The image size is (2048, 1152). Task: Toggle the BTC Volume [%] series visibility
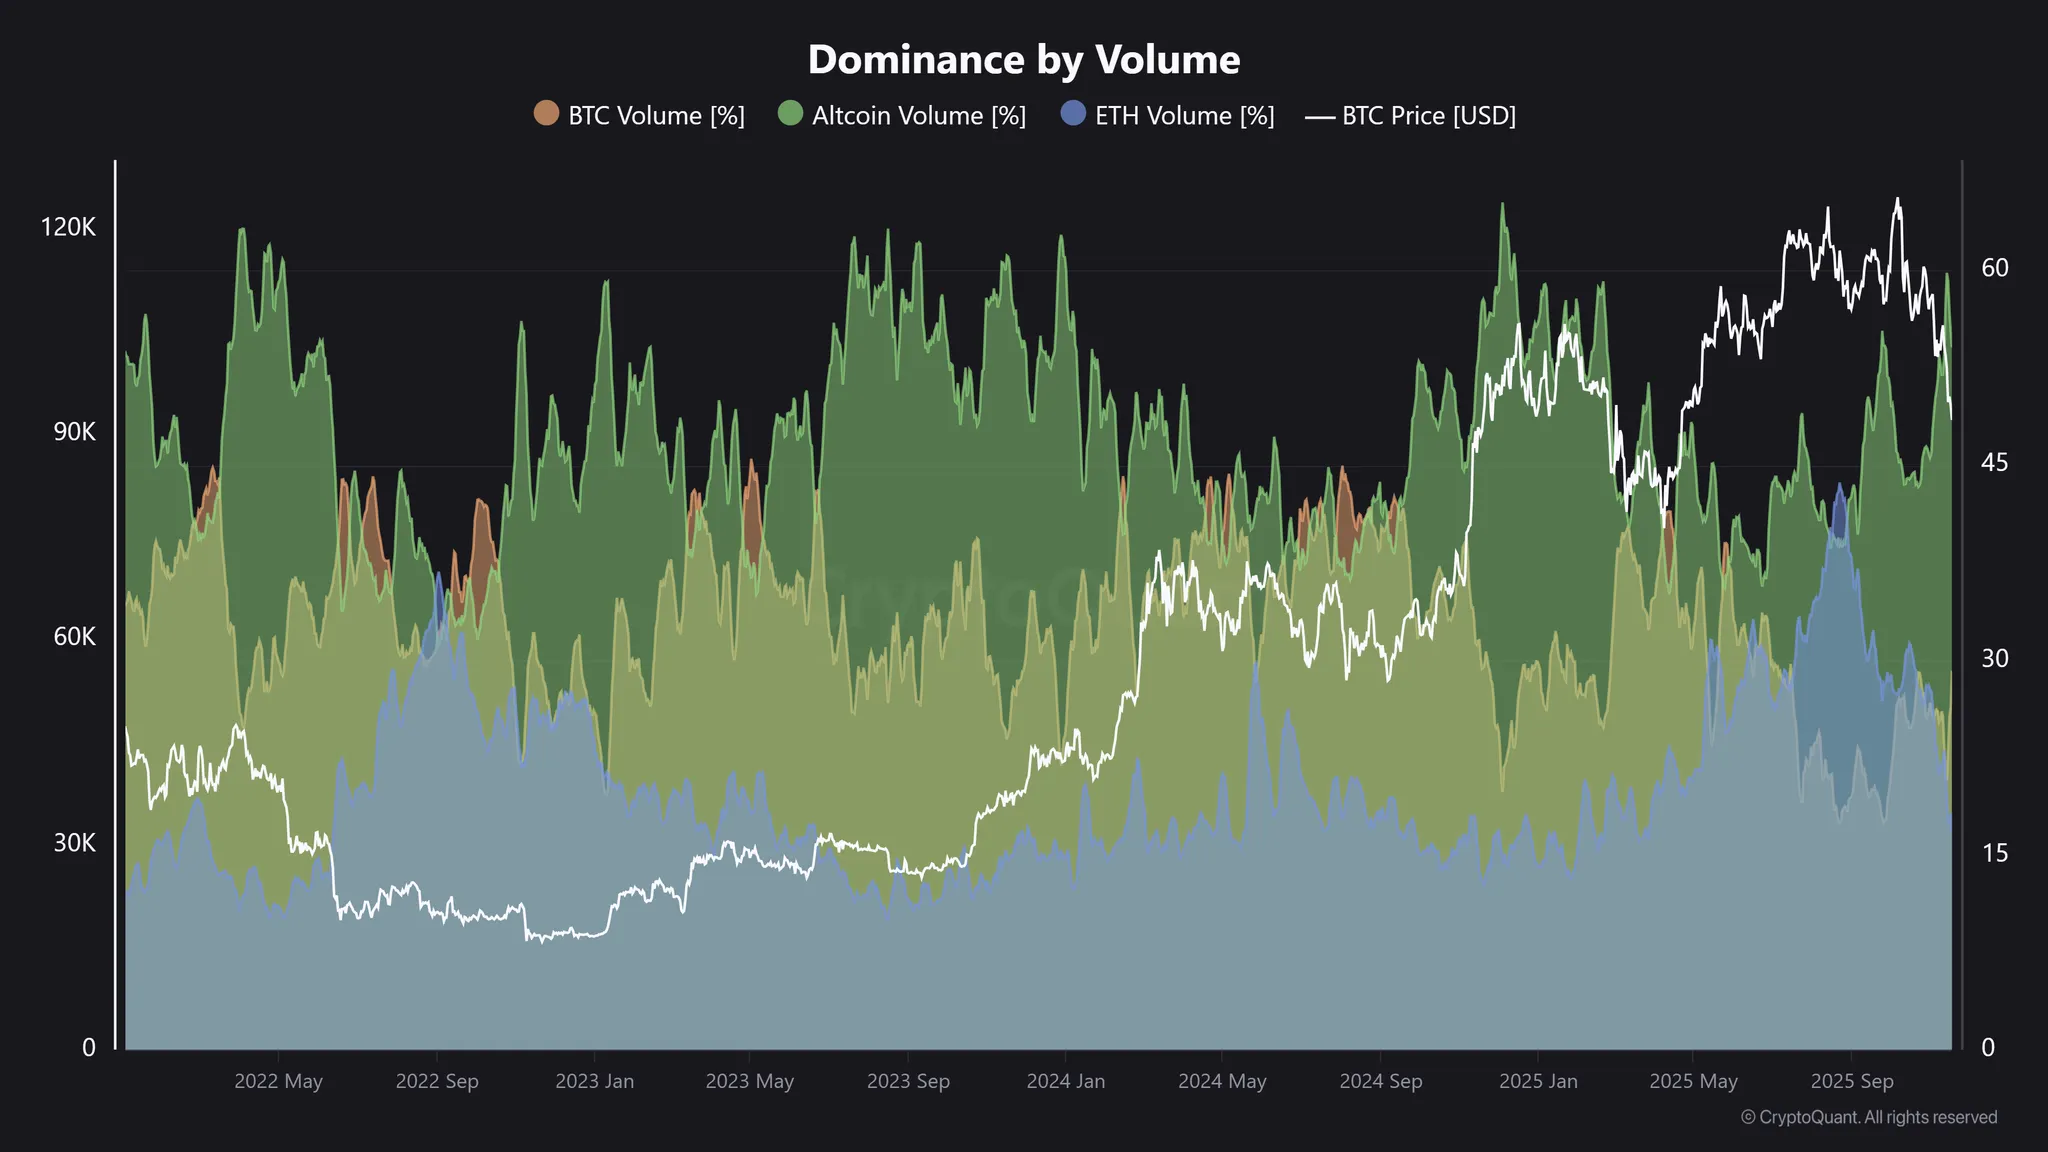tap(655, 115)
